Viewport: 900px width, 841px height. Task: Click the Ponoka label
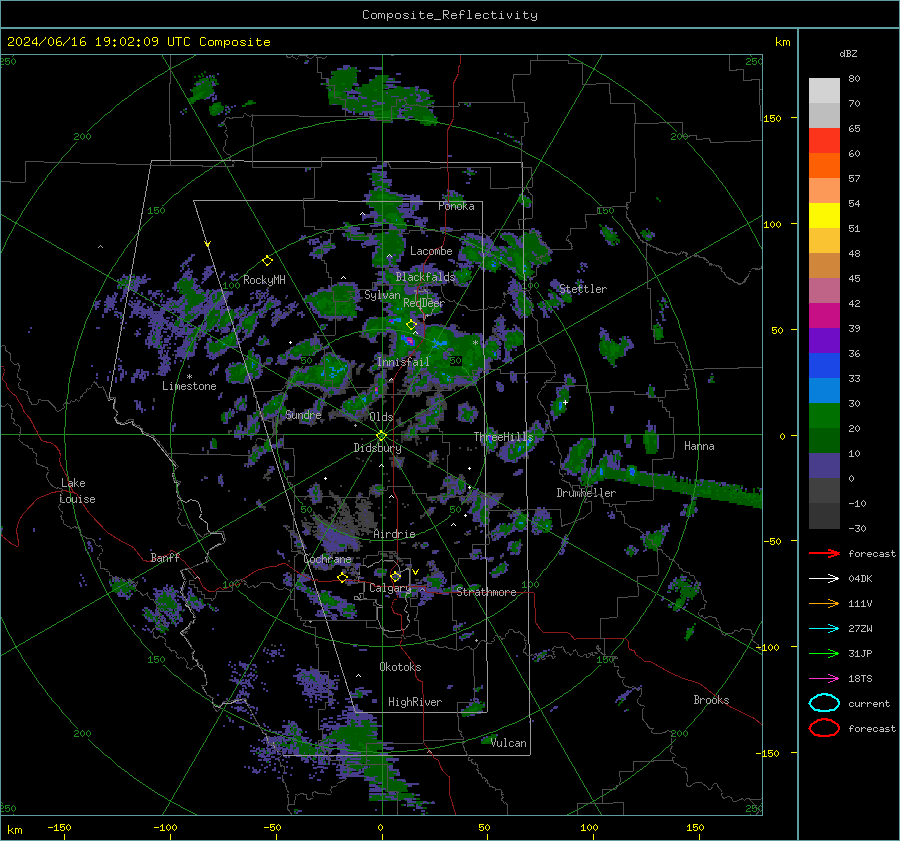pyautogui.click(x=456, y=206)
